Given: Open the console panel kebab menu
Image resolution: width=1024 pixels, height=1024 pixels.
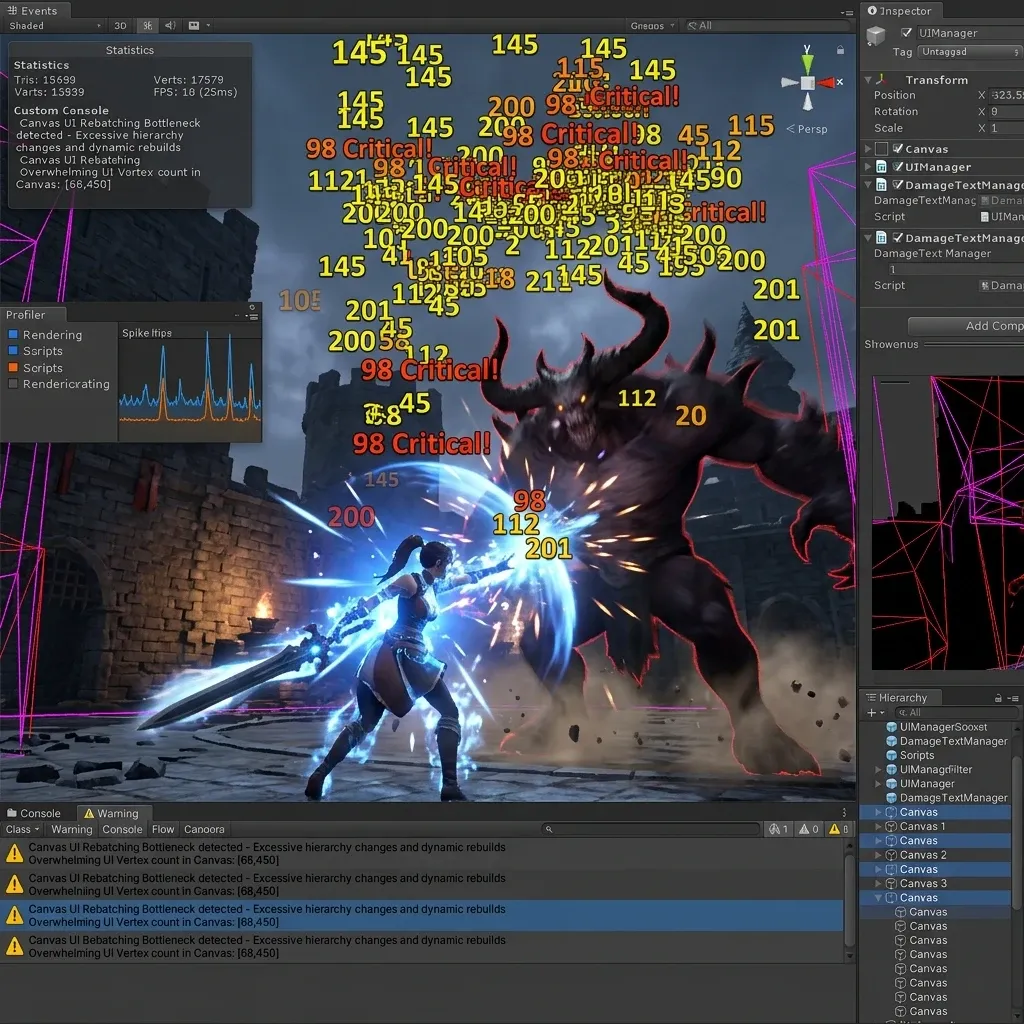Looking at the screenshot, I should 844,813.
